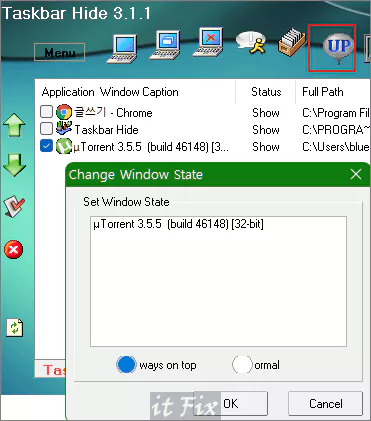The image size is (371, 421).
Task: Click the green down arrow icon
Action: coord(14,165)
